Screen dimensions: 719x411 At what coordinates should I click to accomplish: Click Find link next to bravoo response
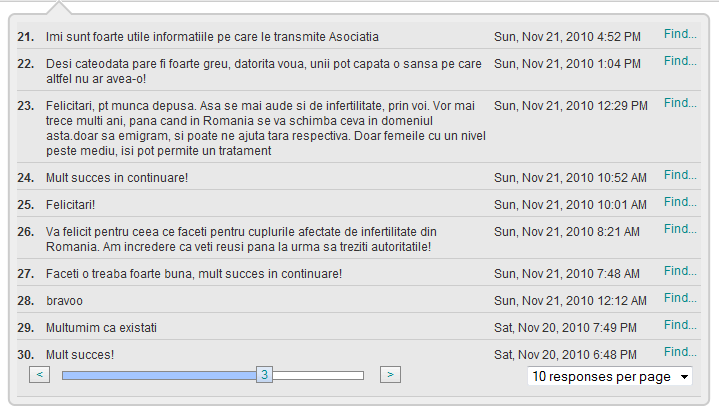[680, 298]
